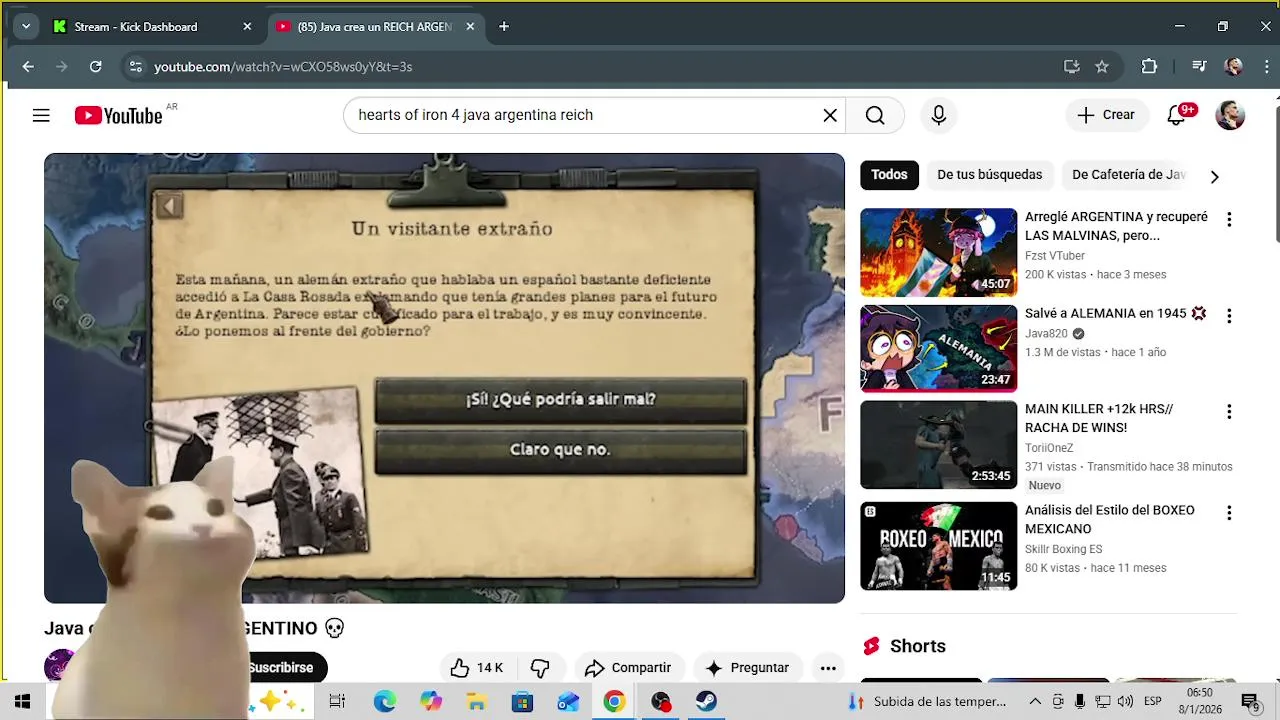Open the MAIN KILLER stream thumbnail
This screenshot has width=1280, height=720.
click(x=938, y=445)
